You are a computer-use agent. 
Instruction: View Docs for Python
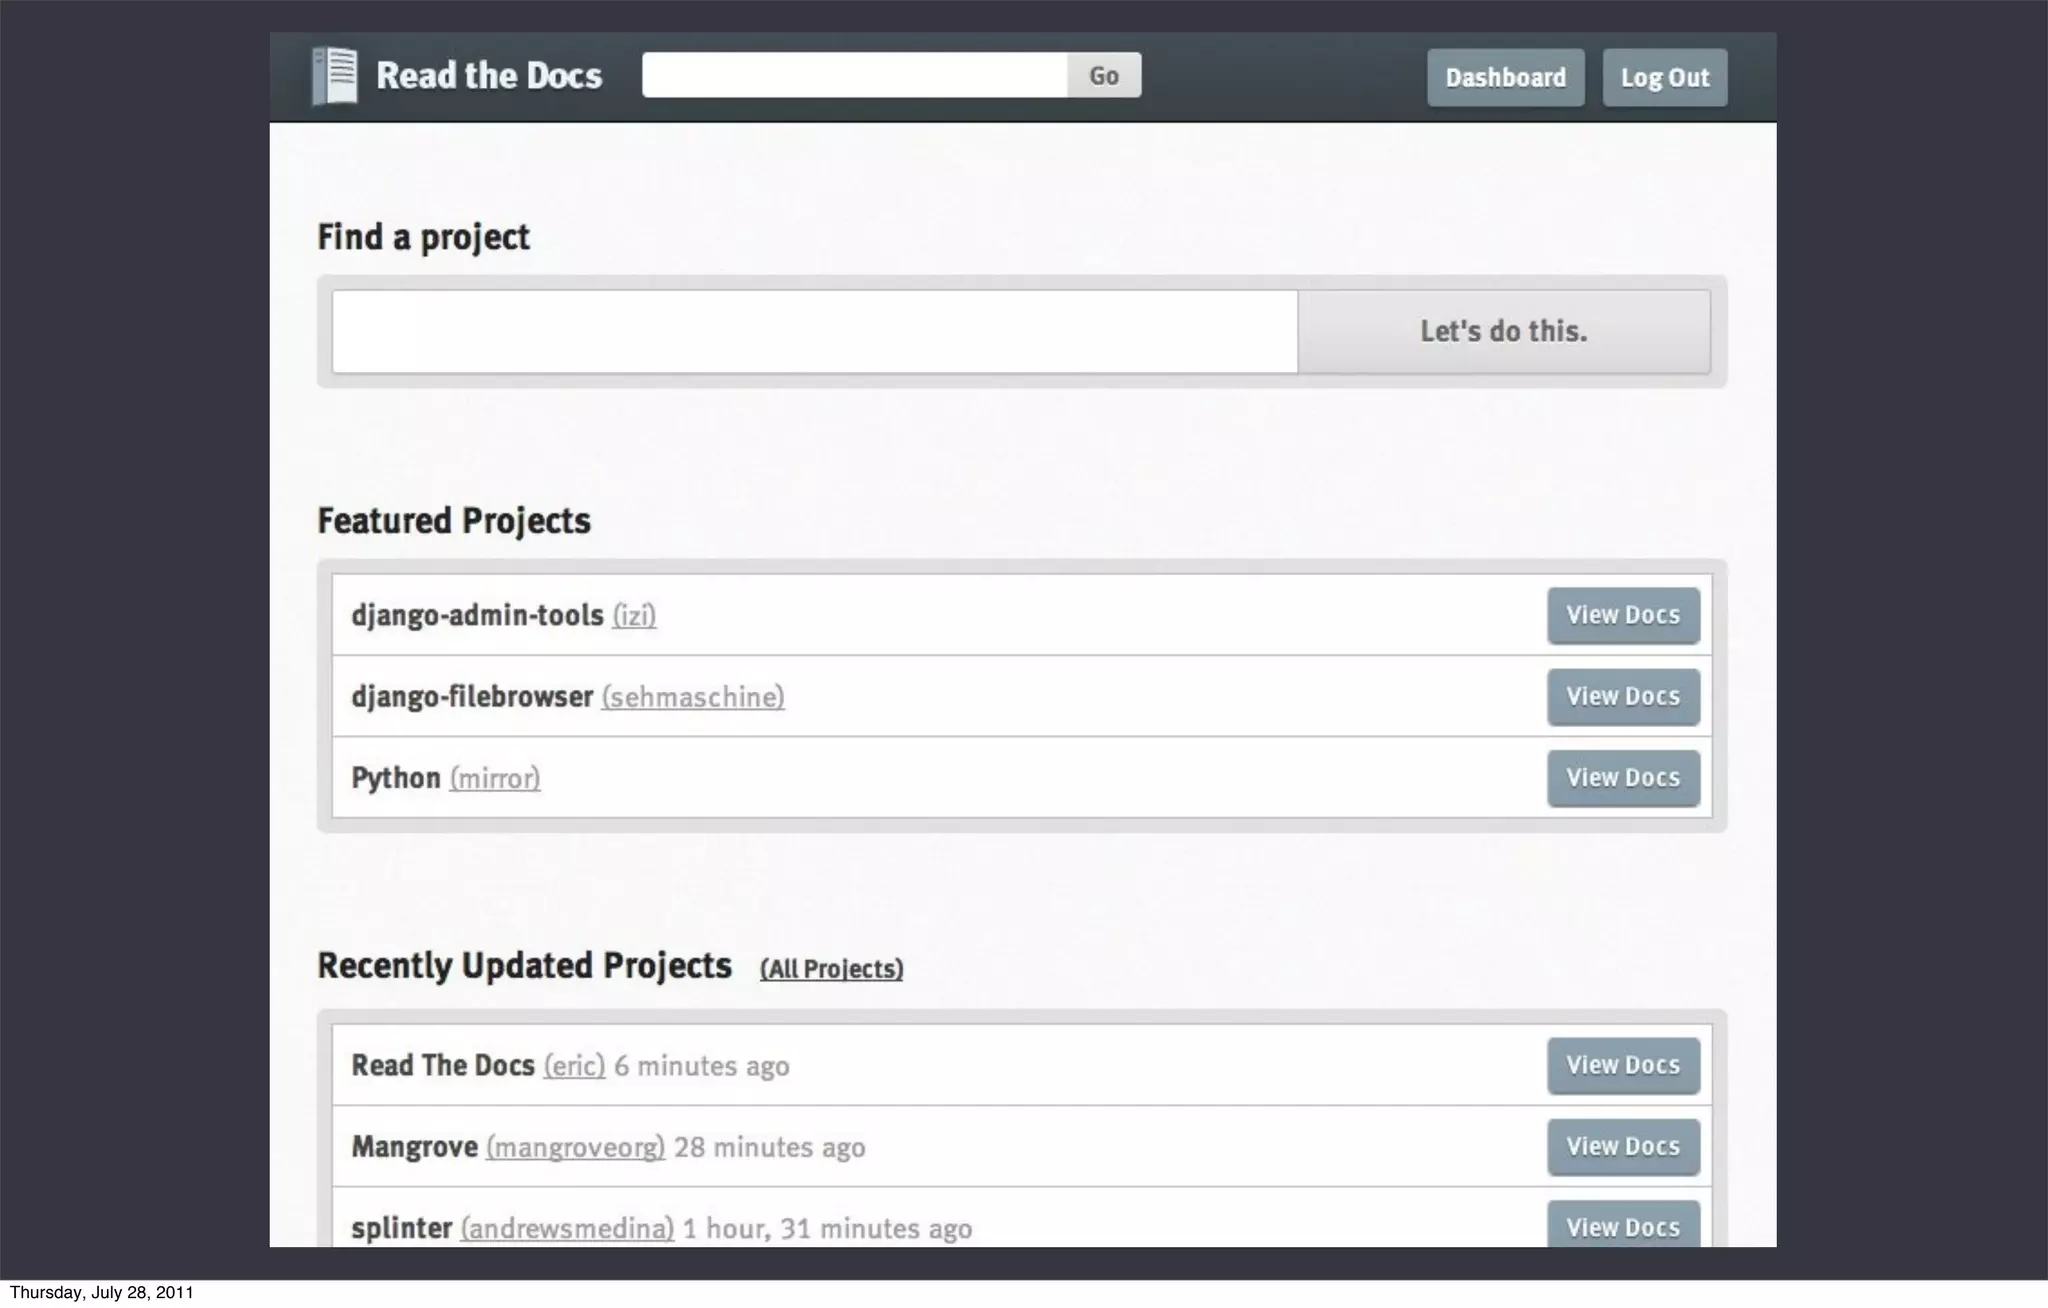tap(1624, 778)
